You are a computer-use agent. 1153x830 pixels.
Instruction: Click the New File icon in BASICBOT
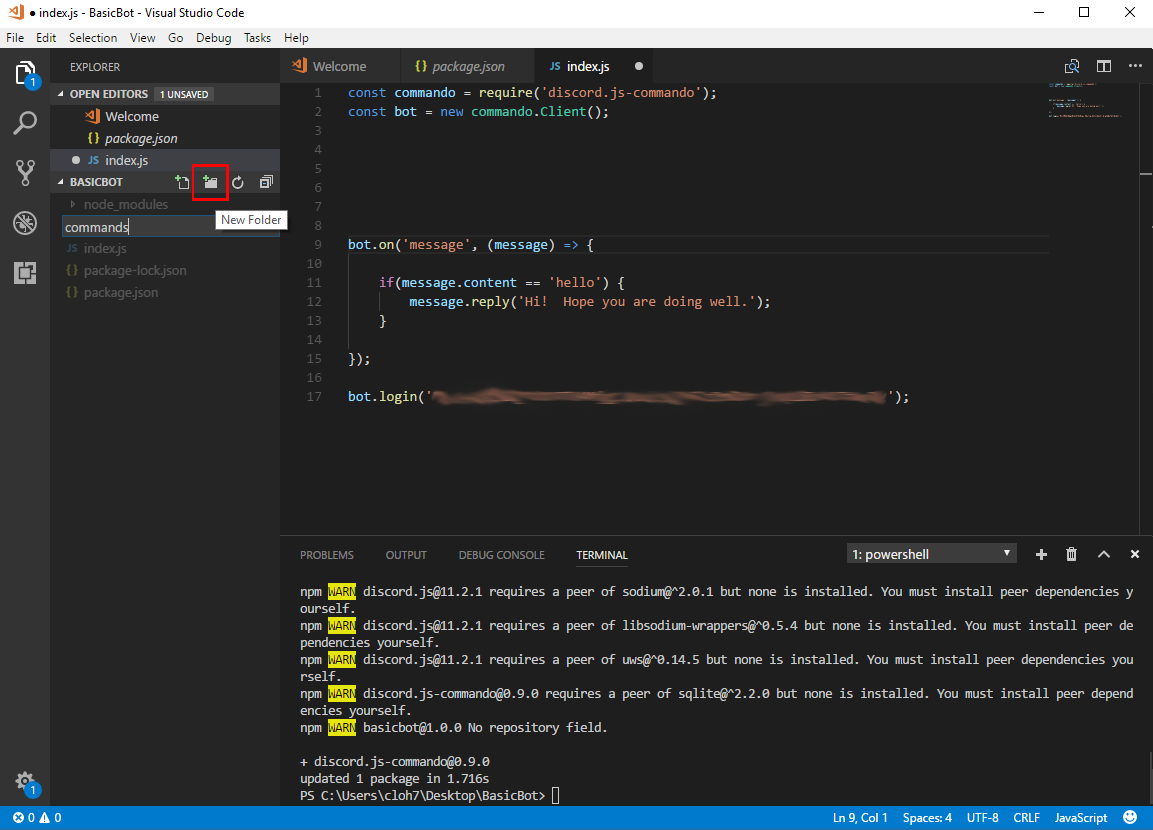(182, 182)
